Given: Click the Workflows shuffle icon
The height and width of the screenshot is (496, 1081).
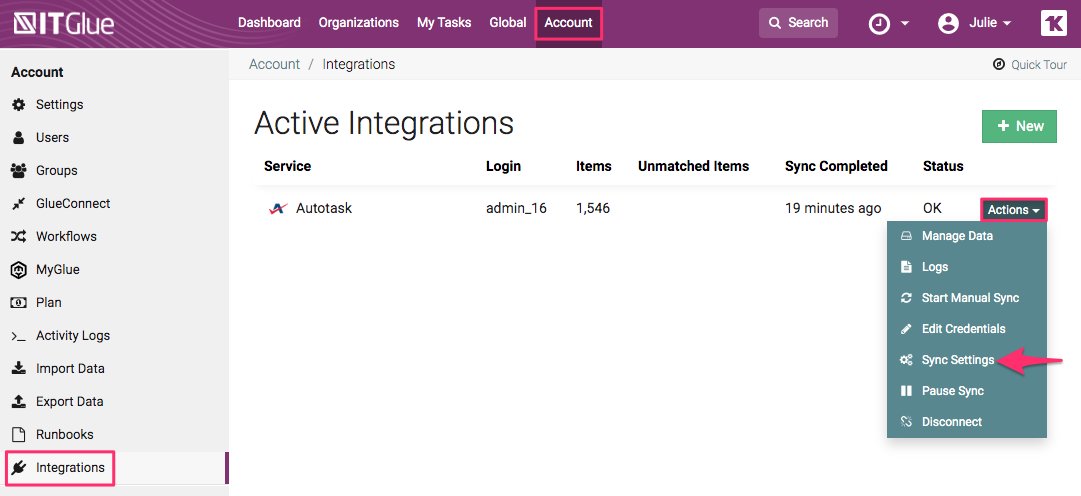Looking at the screenshot, I should click(19, 237).
